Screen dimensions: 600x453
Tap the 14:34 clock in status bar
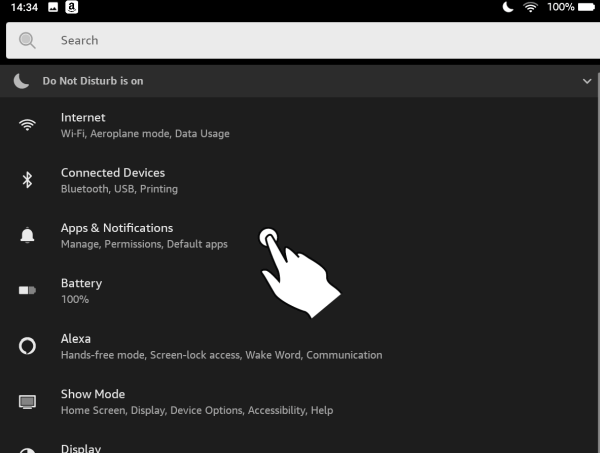24,7
